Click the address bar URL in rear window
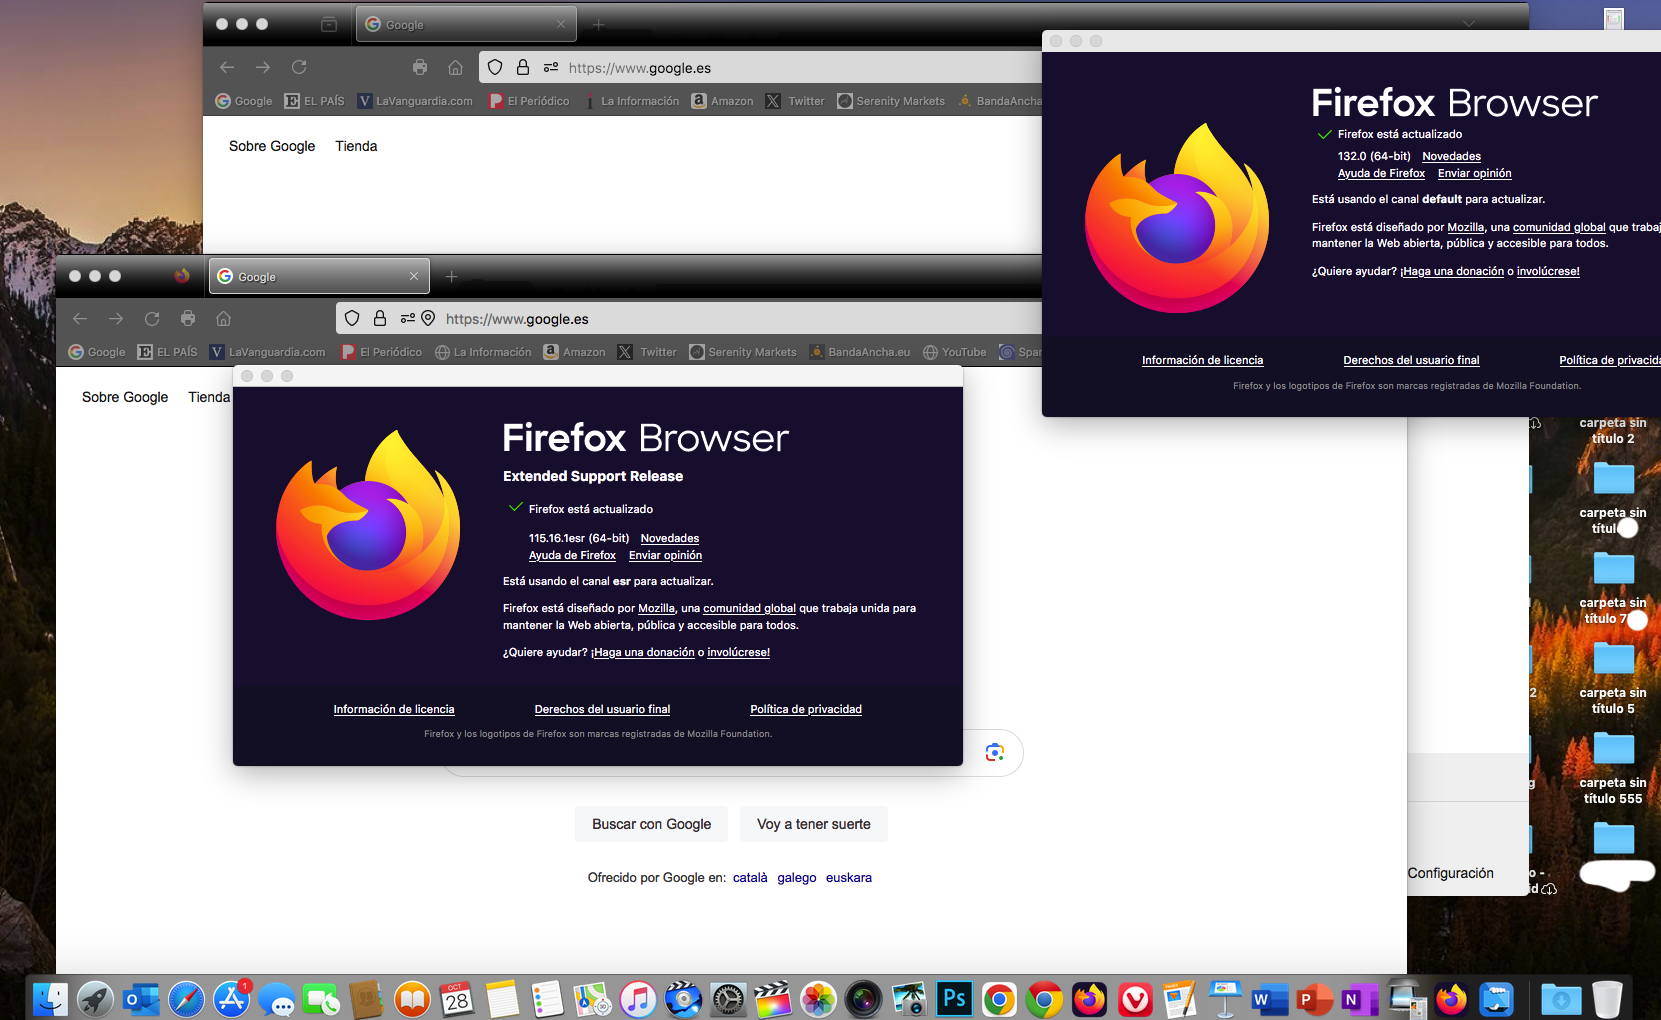The width and height of the screenshot is (1661, 1020). (640, 68)
